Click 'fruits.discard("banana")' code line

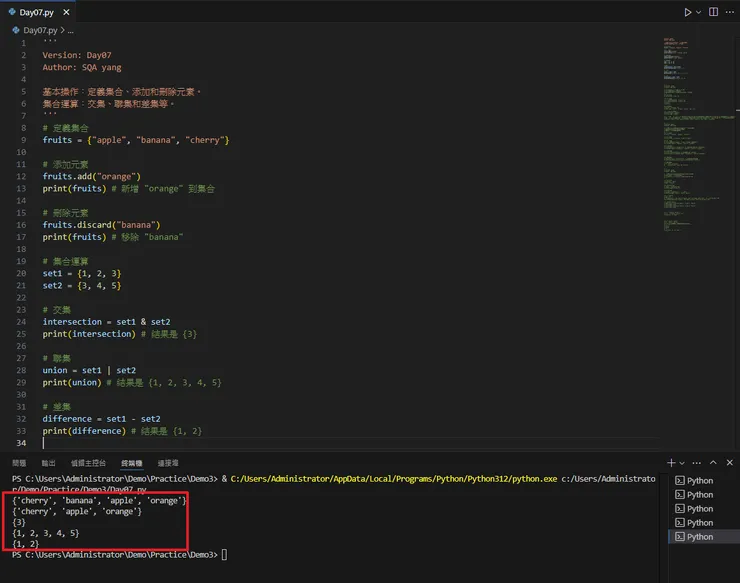[101, 225]
